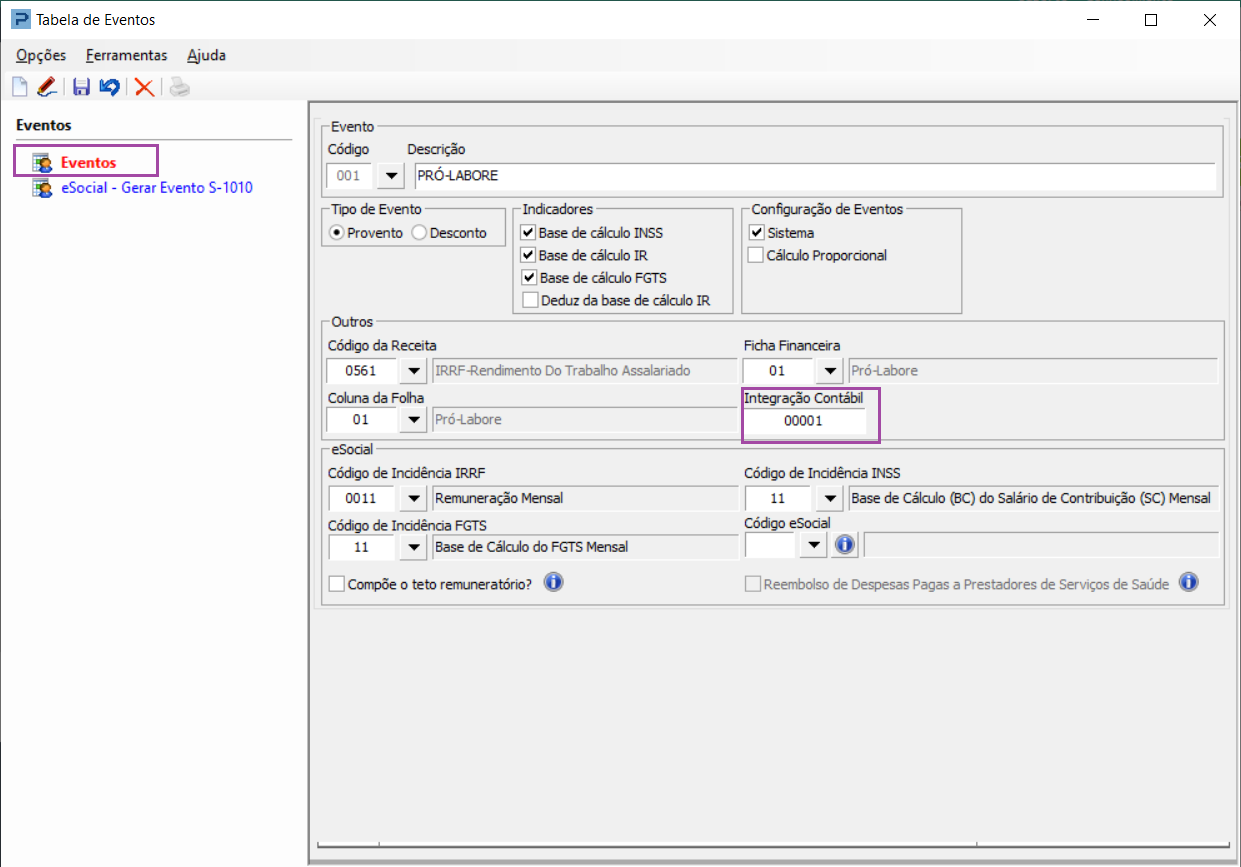Click the Incidência FGTS code field

[x=363, y=547]
